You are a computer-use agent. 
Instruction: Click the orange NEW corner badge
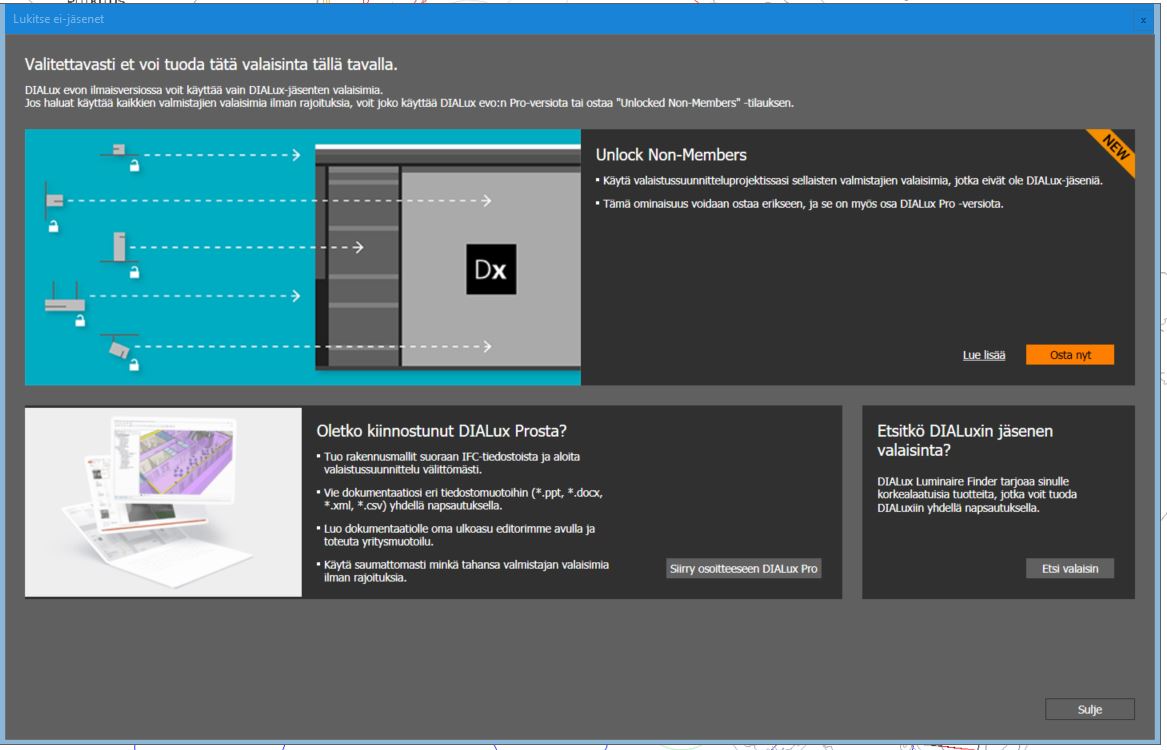point(1114,150)
